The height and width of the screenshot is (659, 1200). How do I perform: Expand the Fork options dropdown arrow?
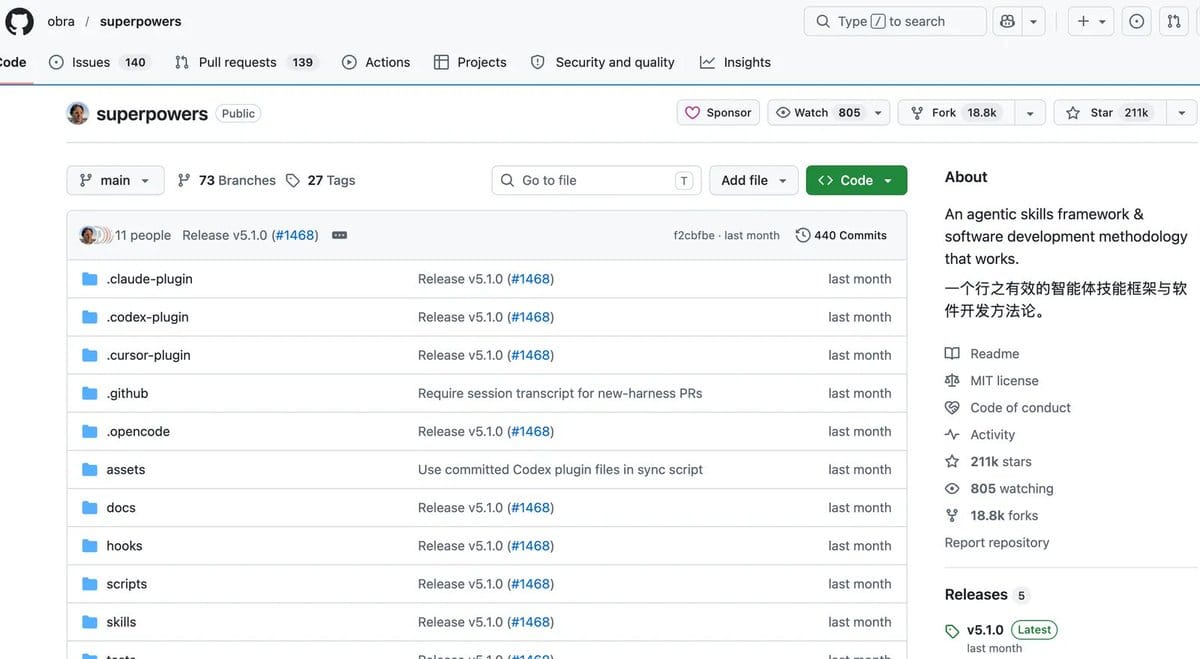(x=1030, y=113)
